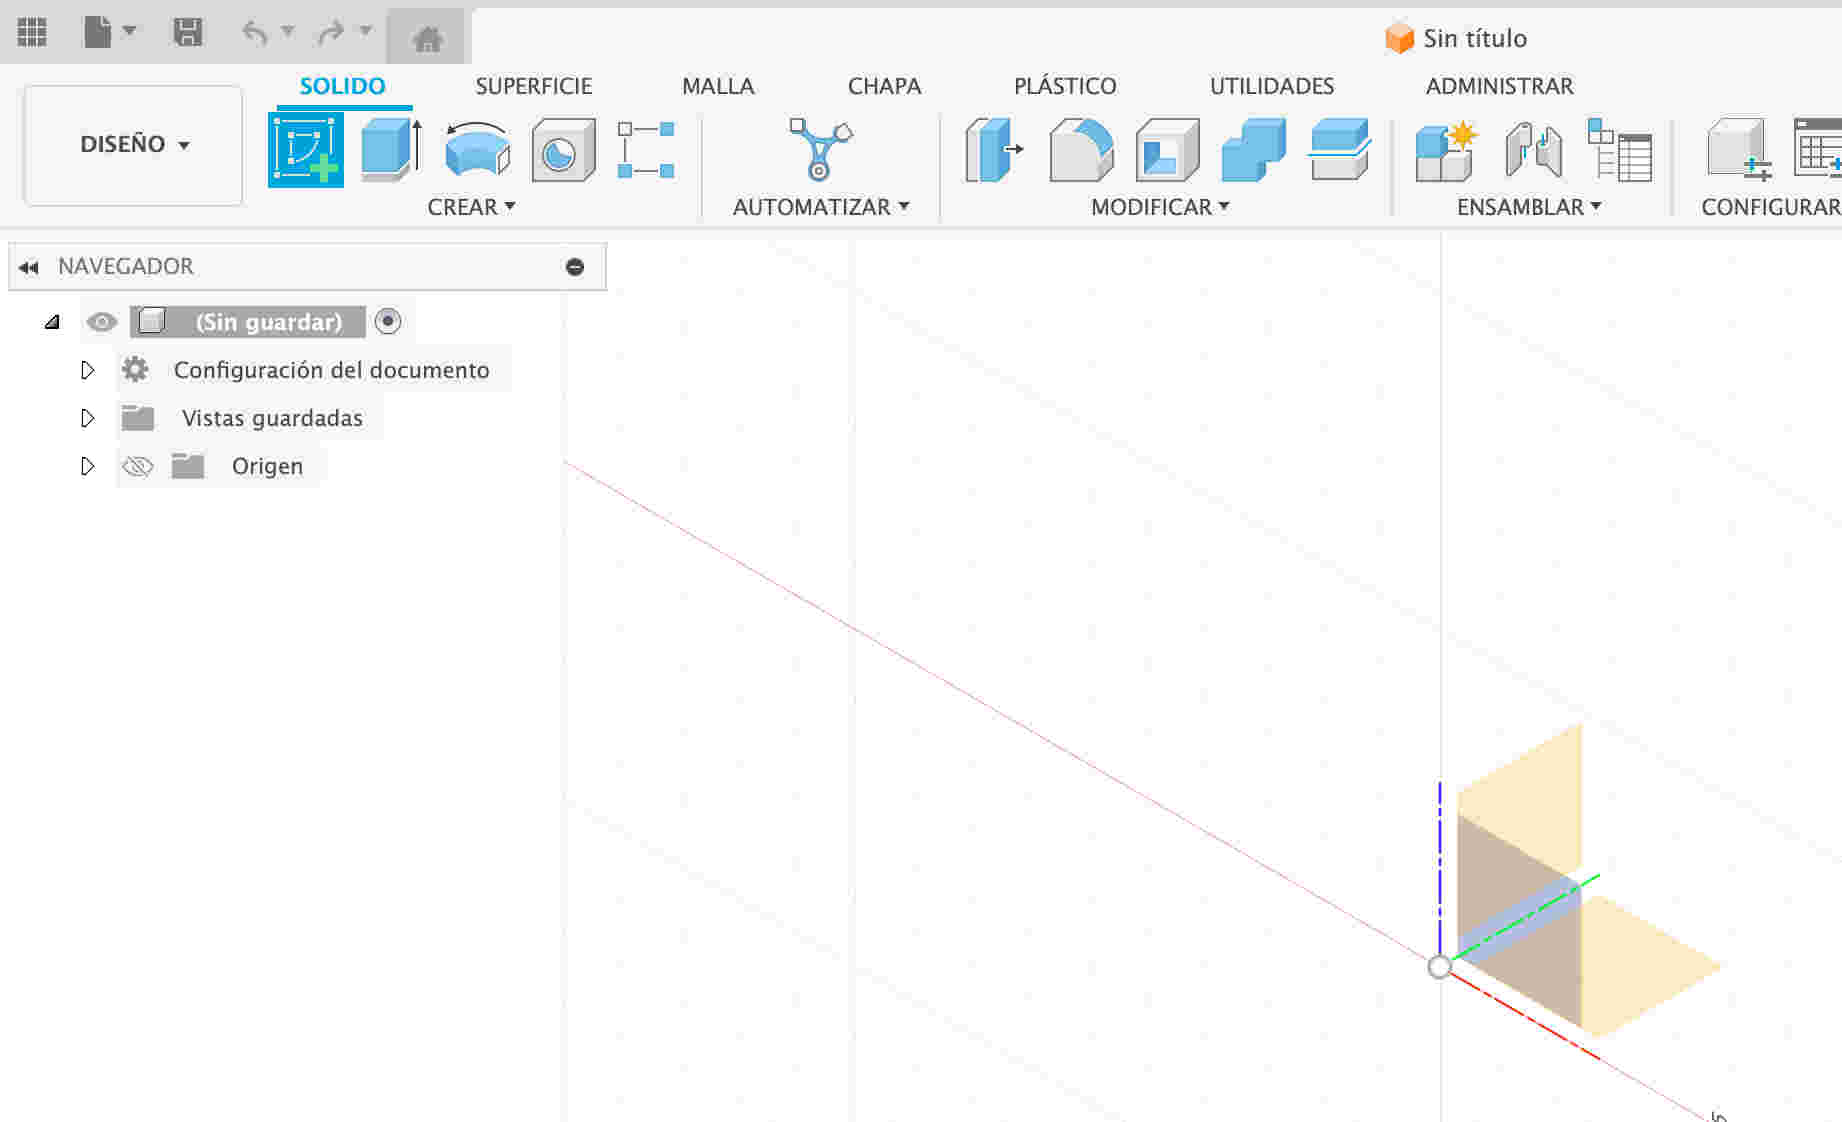Click the Sin título document cube icon

[1399, 38]
